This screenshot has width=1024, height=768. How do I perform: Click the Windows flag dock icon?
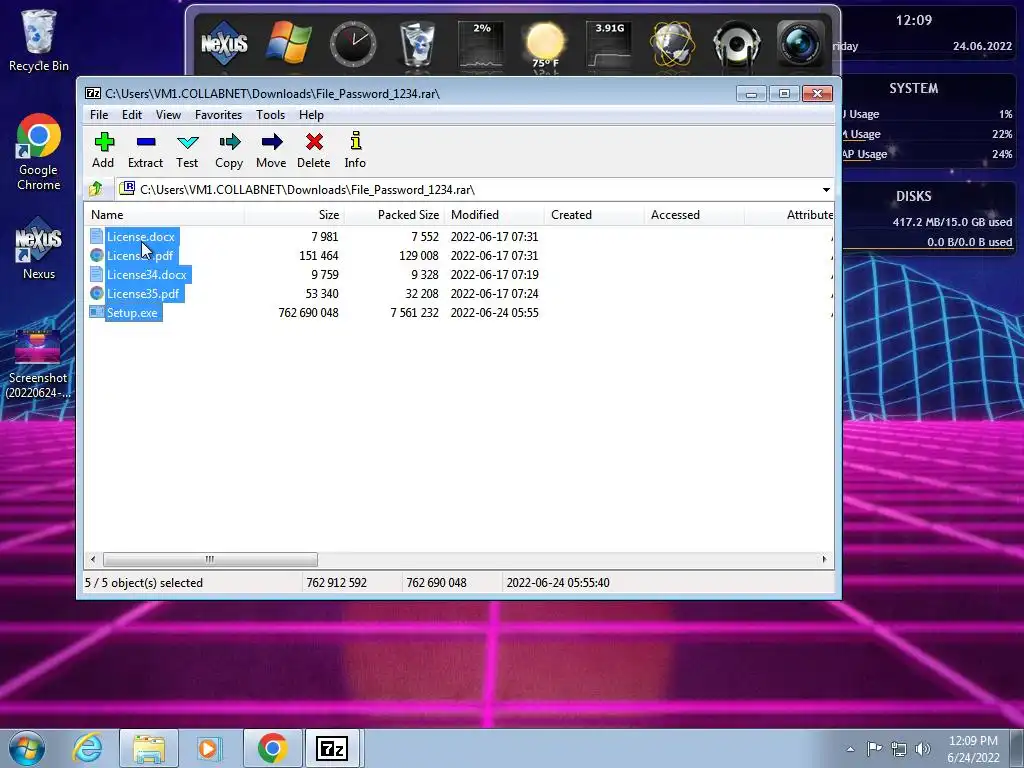coord(289,43)
